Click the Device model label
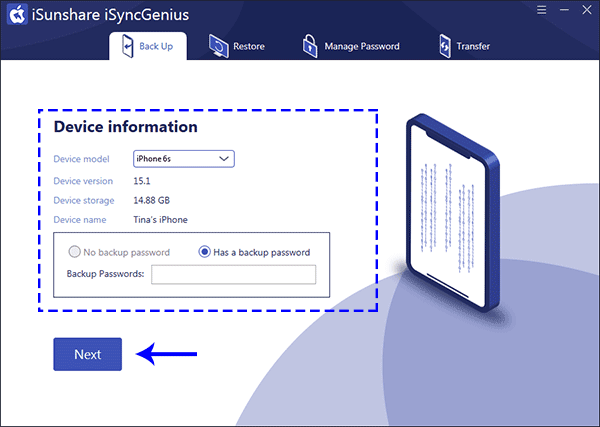The height and width of the screenshot is (427, 600). [x=82, y=159]
